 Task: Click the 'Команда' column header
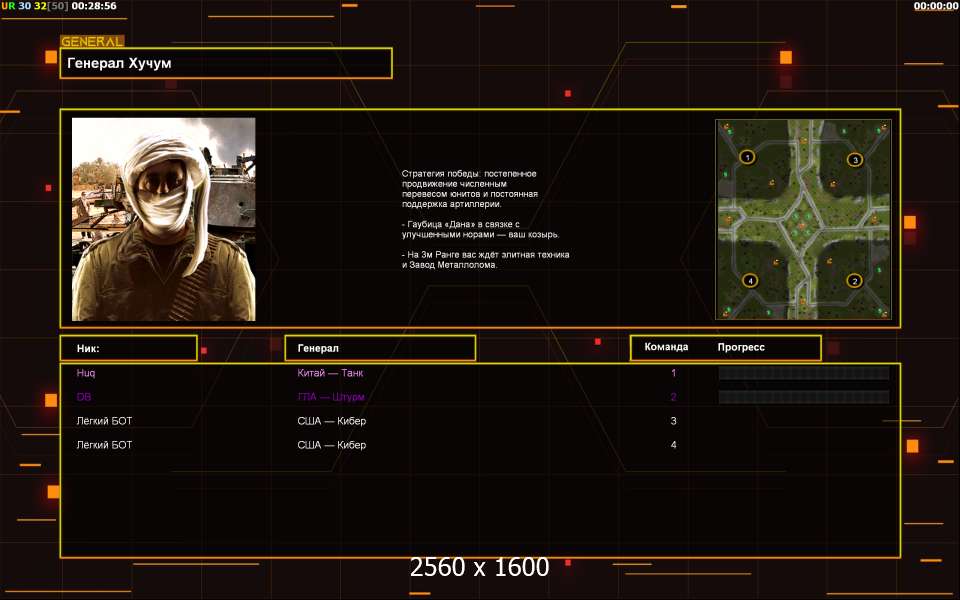click(x=666, y=347)
